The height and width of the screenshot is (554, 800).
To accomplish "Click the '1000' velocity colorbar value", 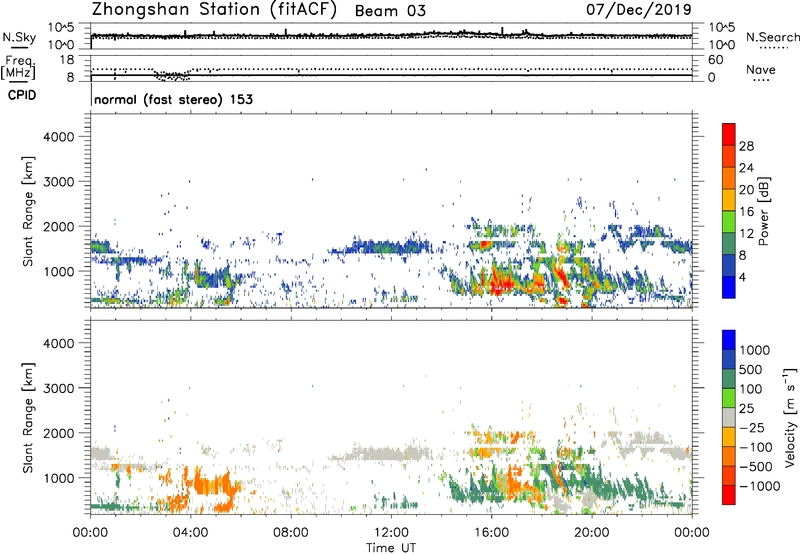I will click(755, 350).
